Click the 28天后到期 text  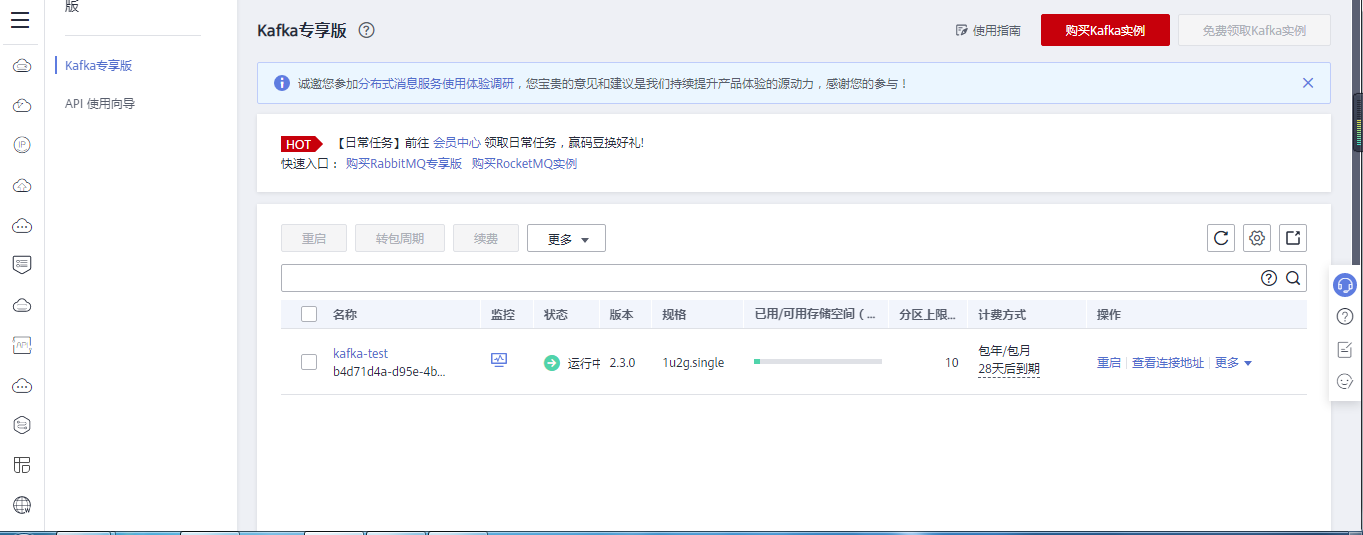coord(1009,369)
